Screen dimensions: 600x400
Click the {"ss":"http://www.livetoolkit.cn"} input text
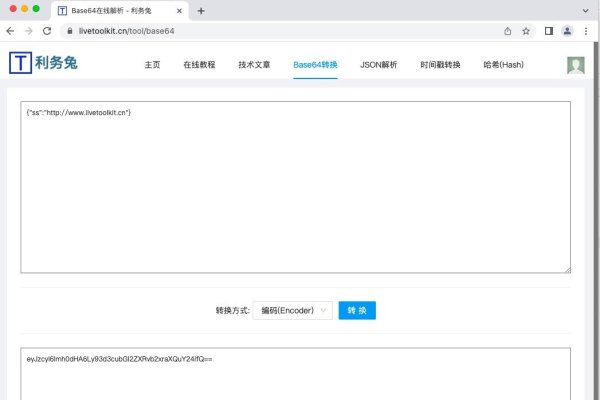coord(79,113)
